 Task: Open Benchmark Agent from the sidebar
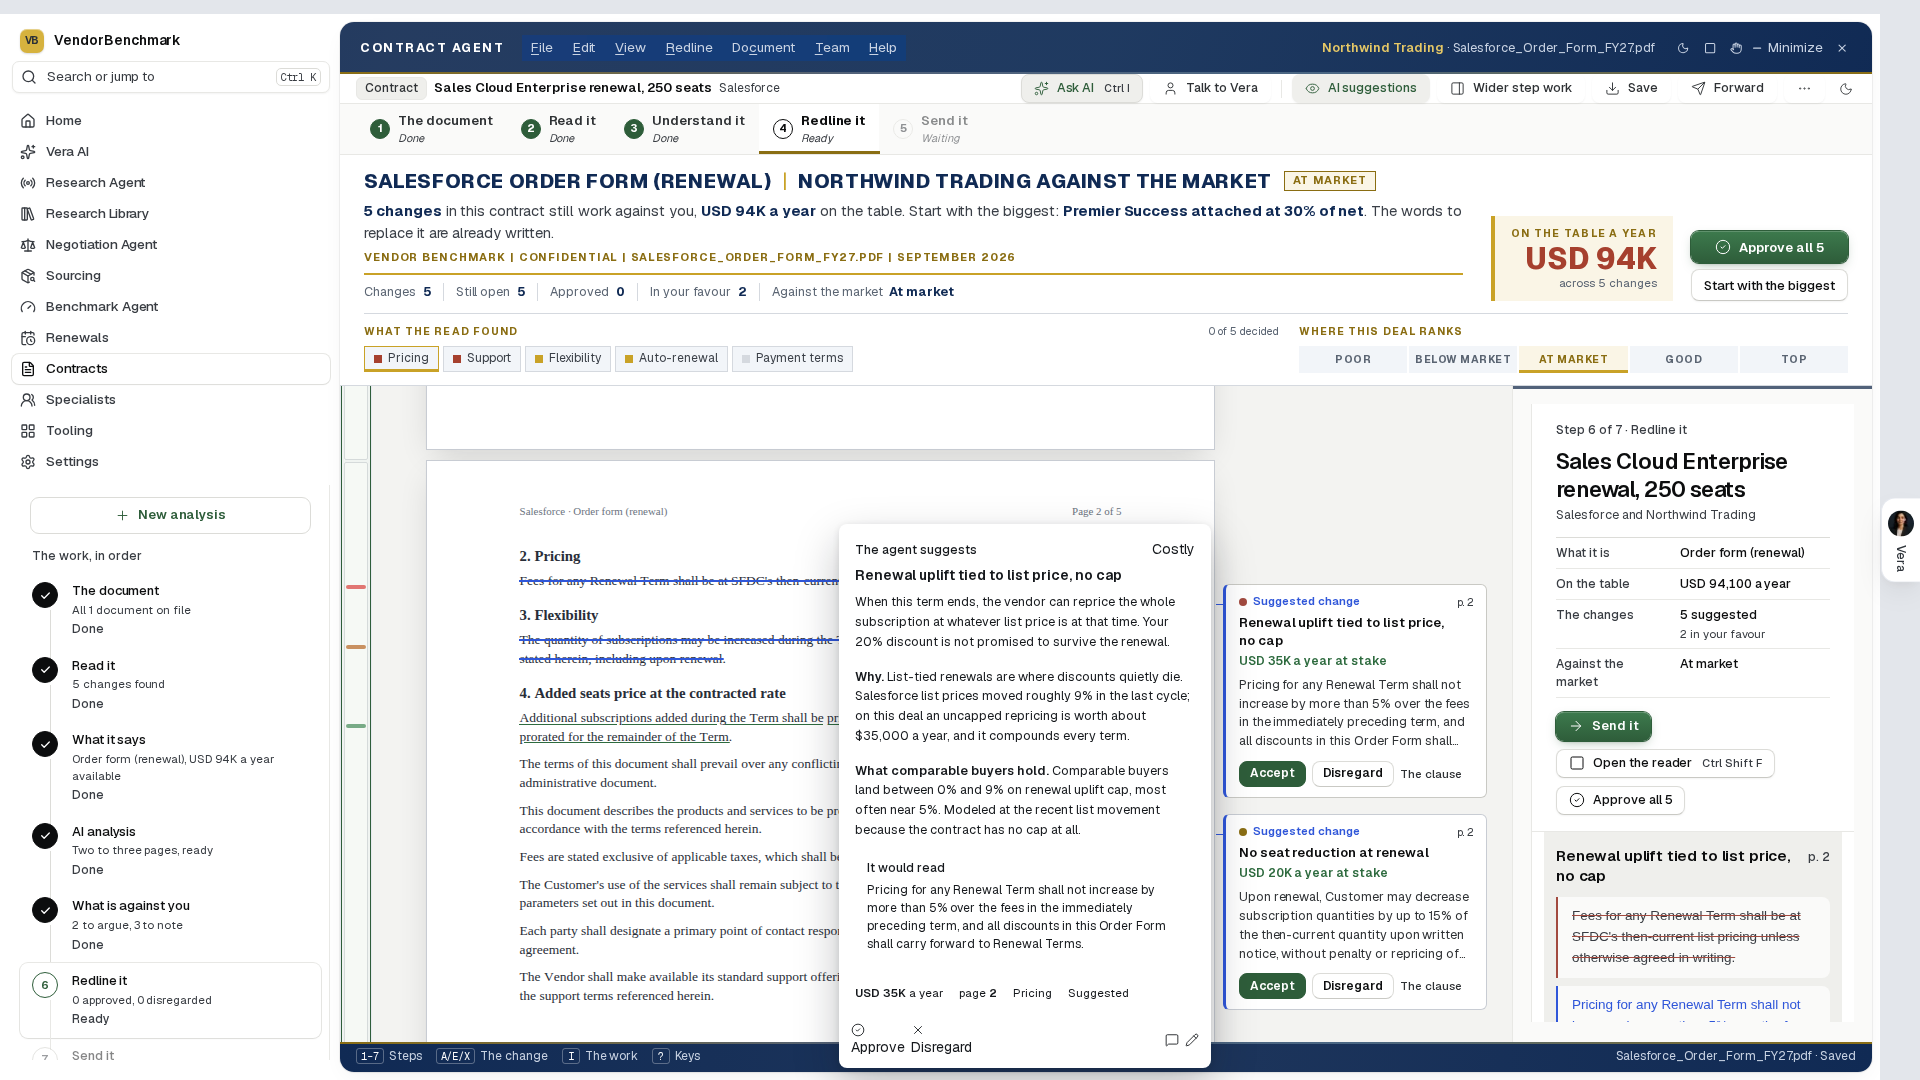tap(170, 307)
